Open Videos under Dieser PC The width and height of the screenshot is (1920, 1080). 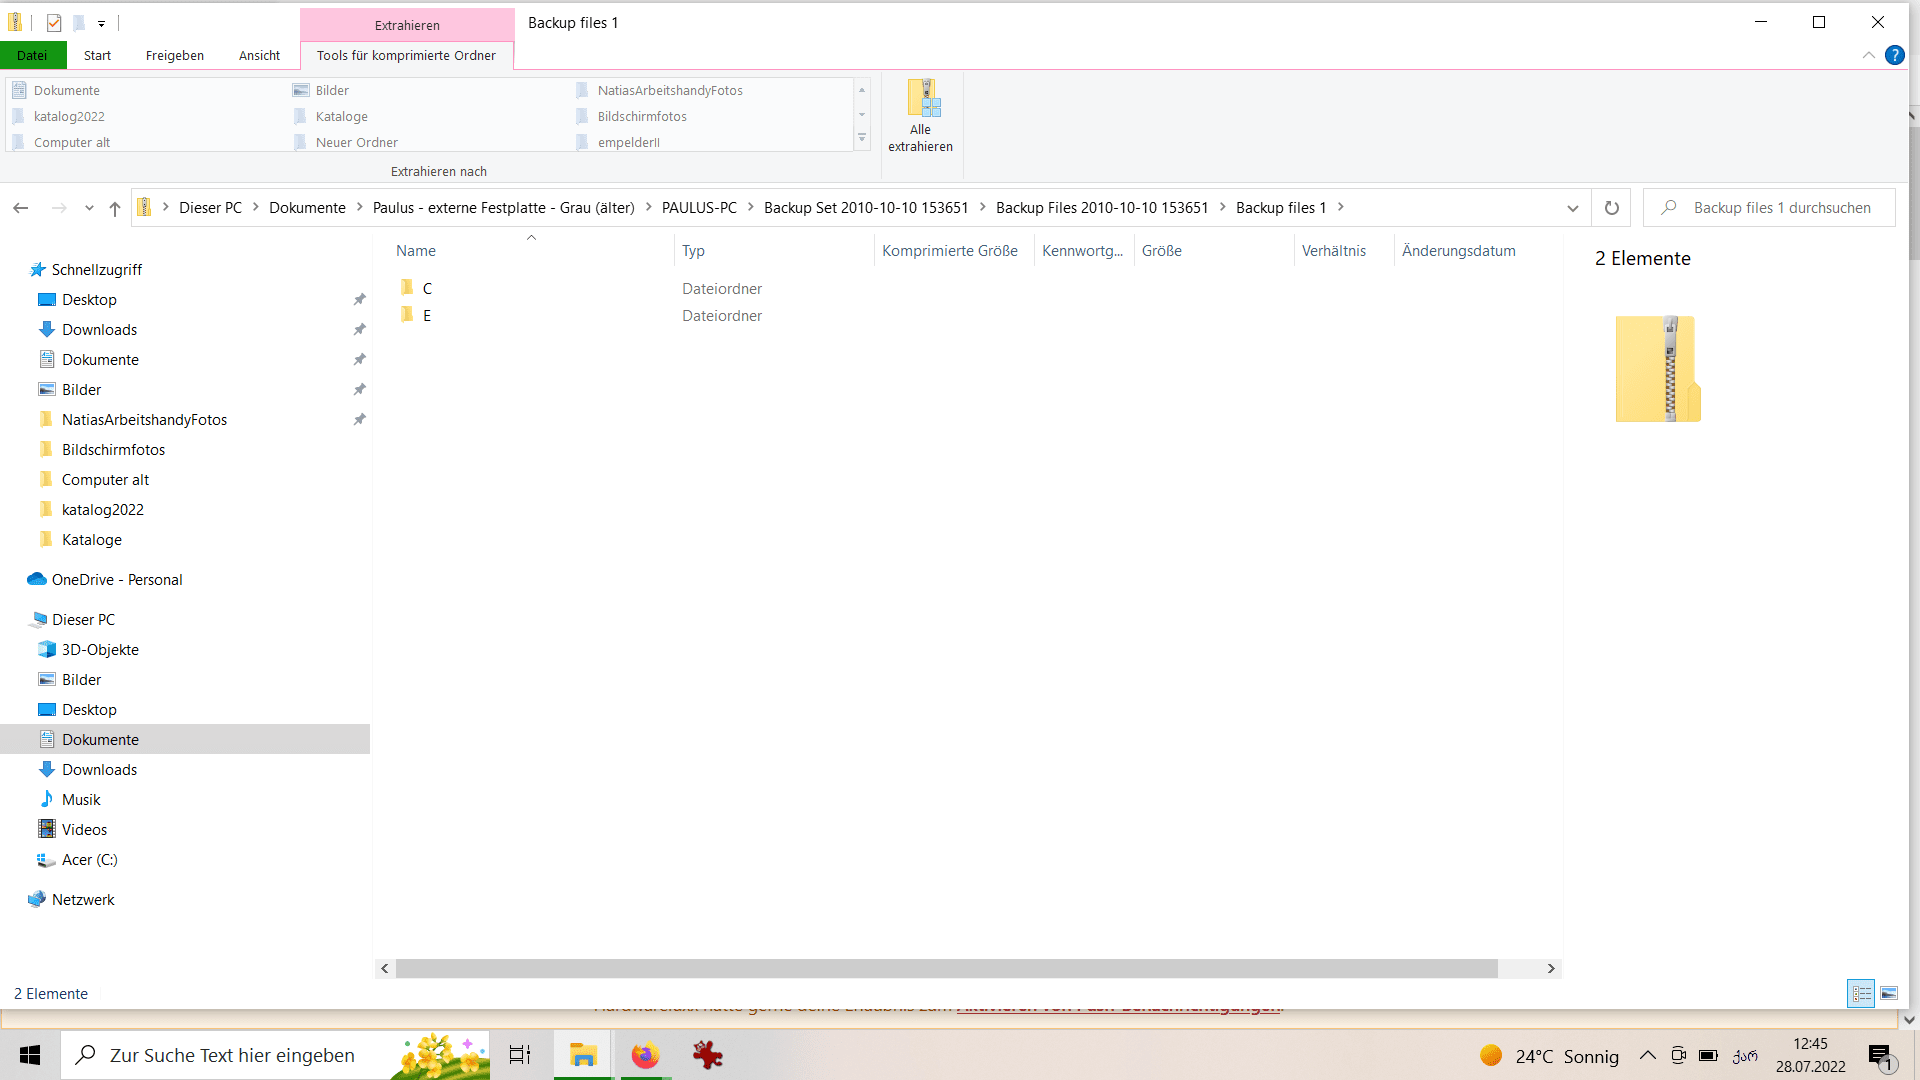(84, 830)
